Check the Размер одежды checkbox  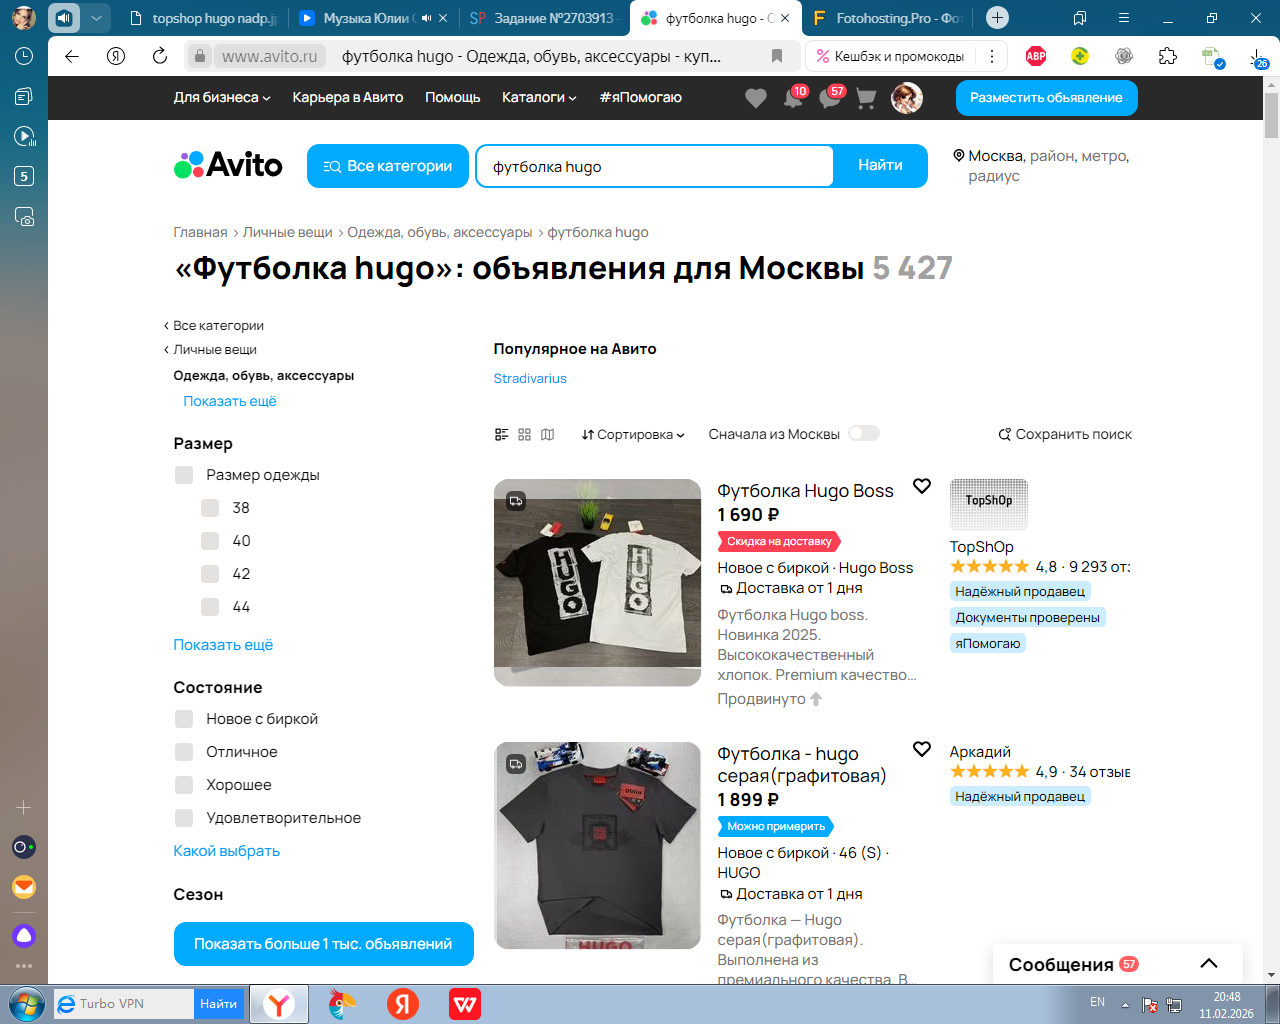pyautogui.click(x=184, y=475)
